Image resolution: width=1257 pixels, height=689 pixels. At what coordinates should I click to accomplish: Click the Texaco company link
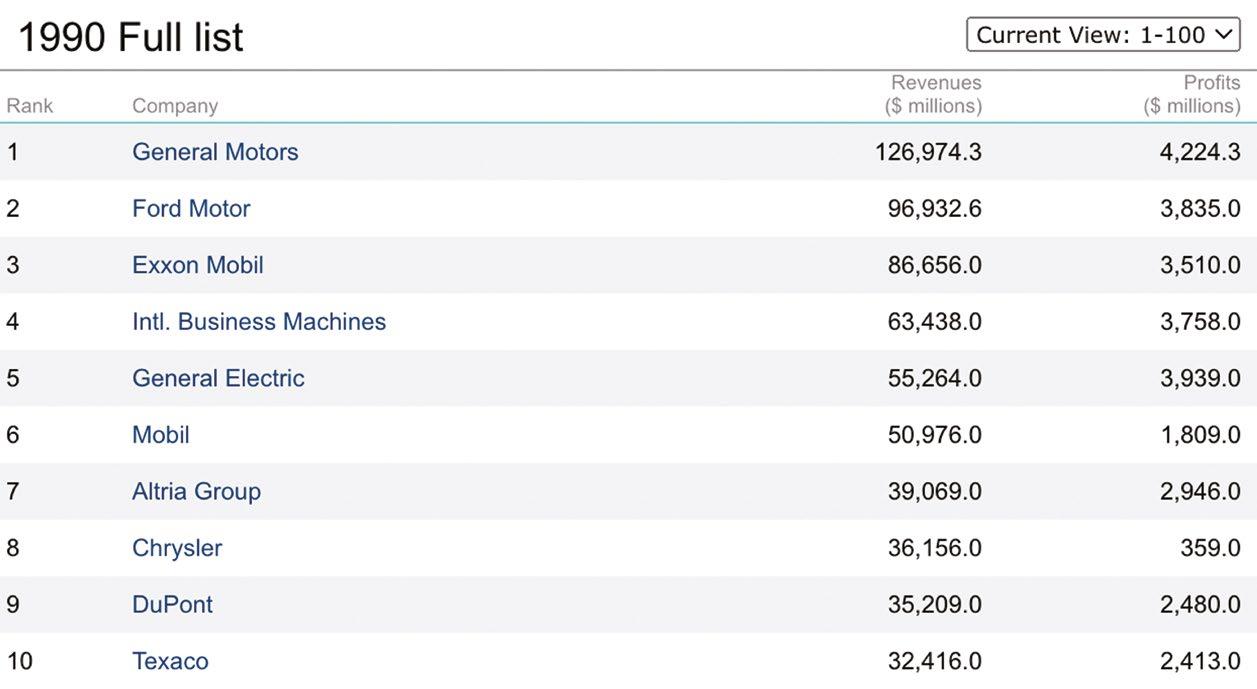170,661
